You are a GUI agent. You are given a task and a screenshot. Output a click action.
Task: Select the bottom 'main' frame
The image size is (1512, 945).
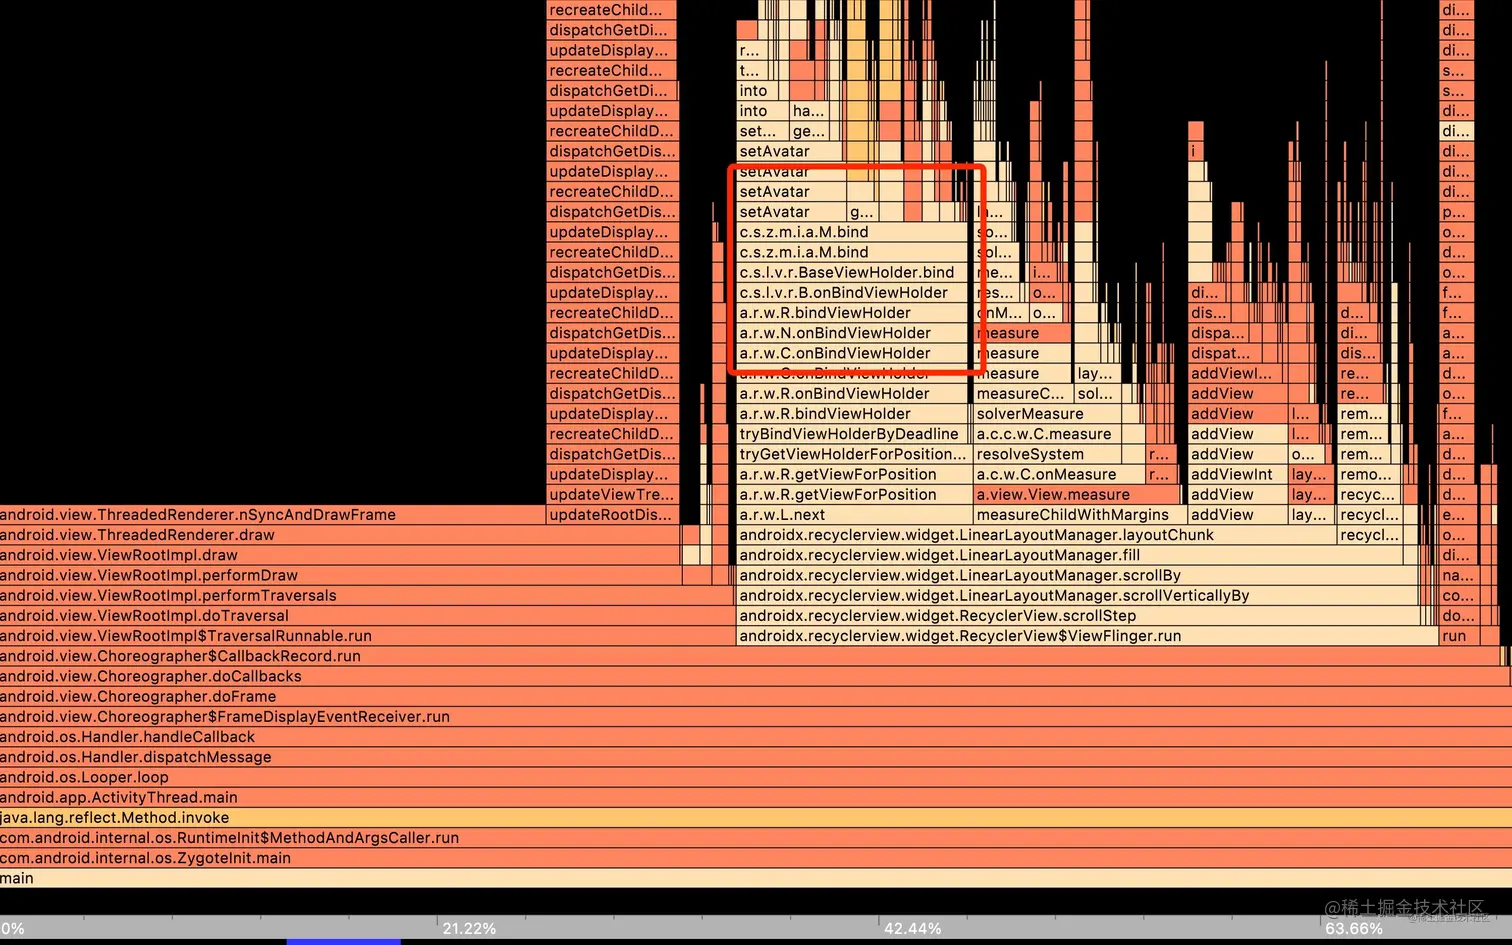tap(756, 878)
